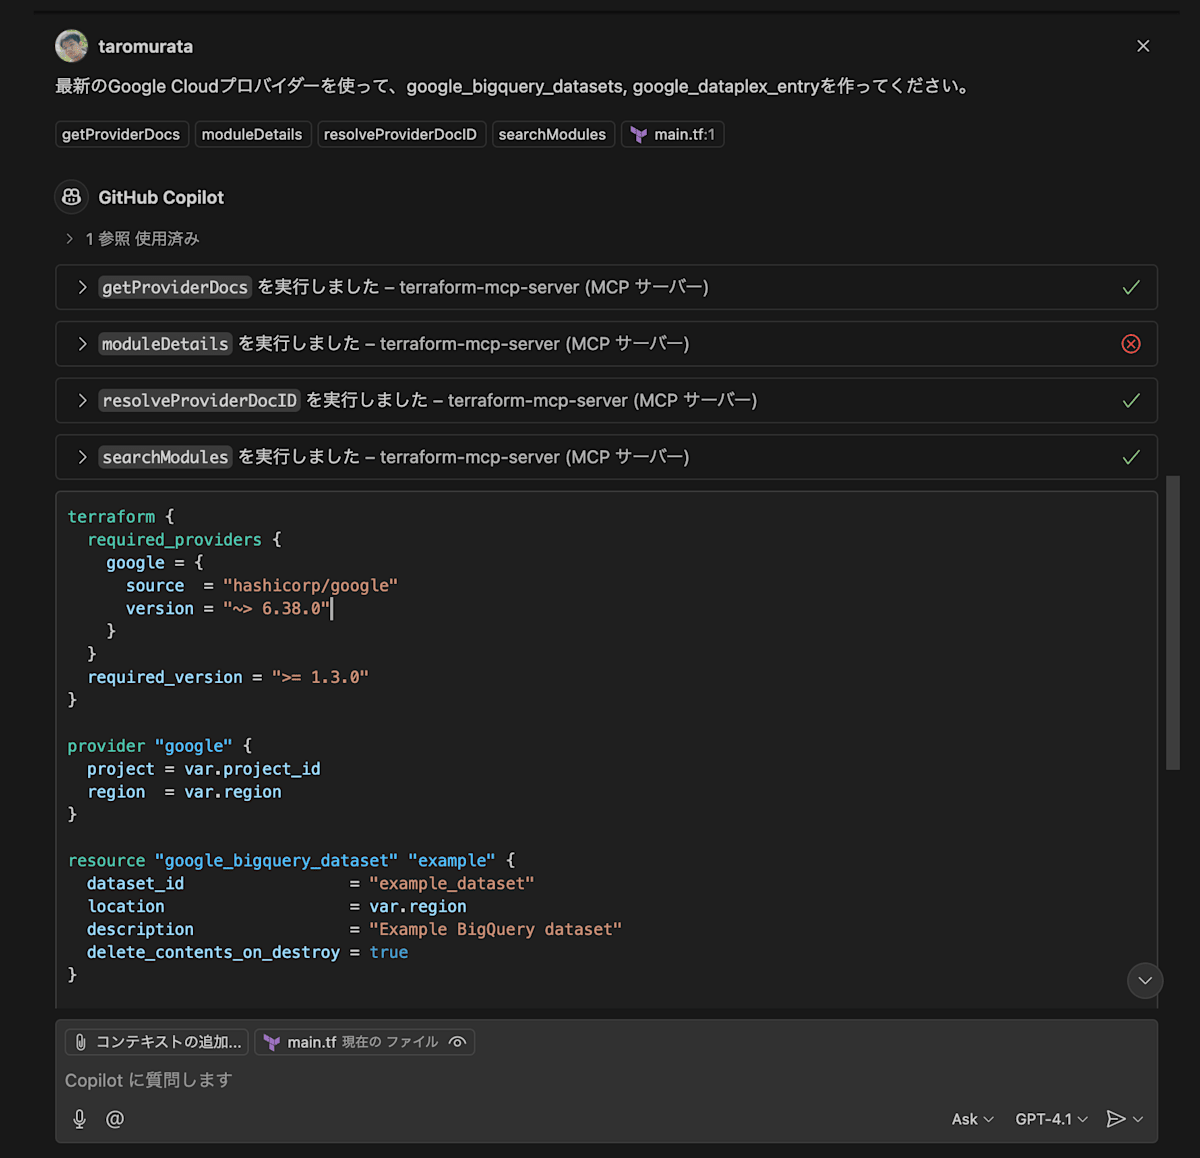Open the send options dropdown chevron
This screenshot has width=1200, height=1158.
1138,1119
